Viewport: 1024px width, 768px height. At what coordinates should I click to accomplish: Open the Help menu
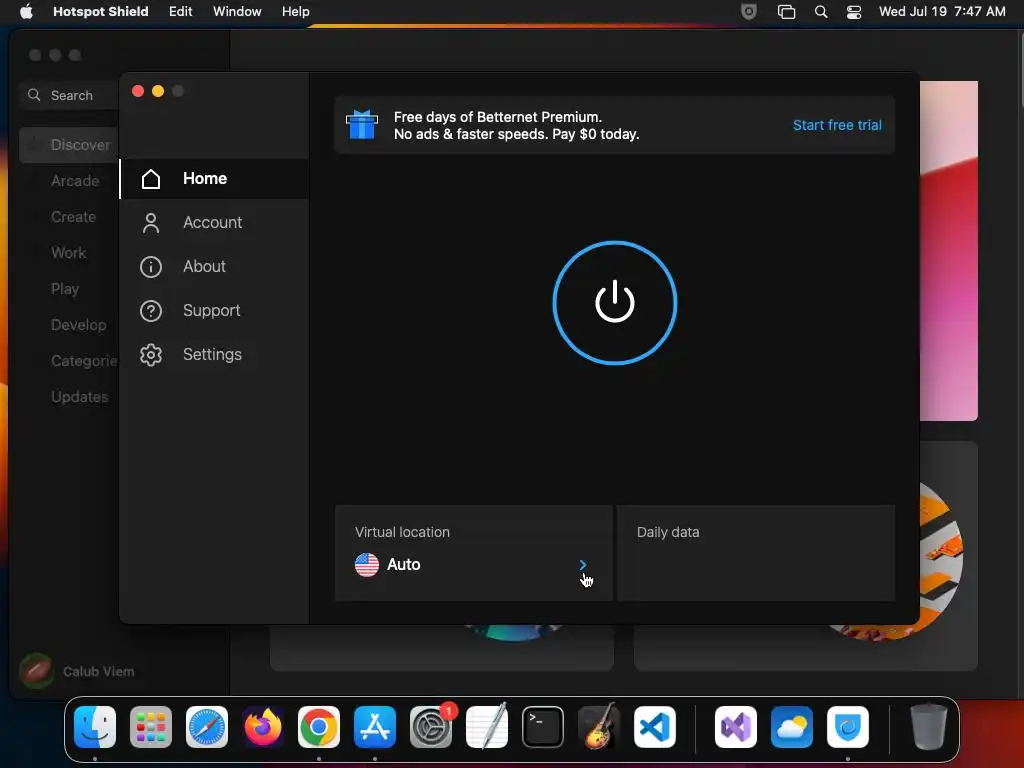[295, 11]
